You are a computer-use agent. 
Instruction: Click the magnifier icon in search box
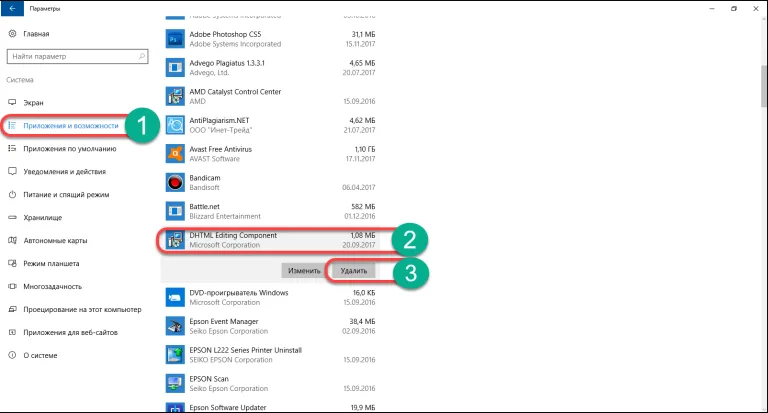[142, 56]
